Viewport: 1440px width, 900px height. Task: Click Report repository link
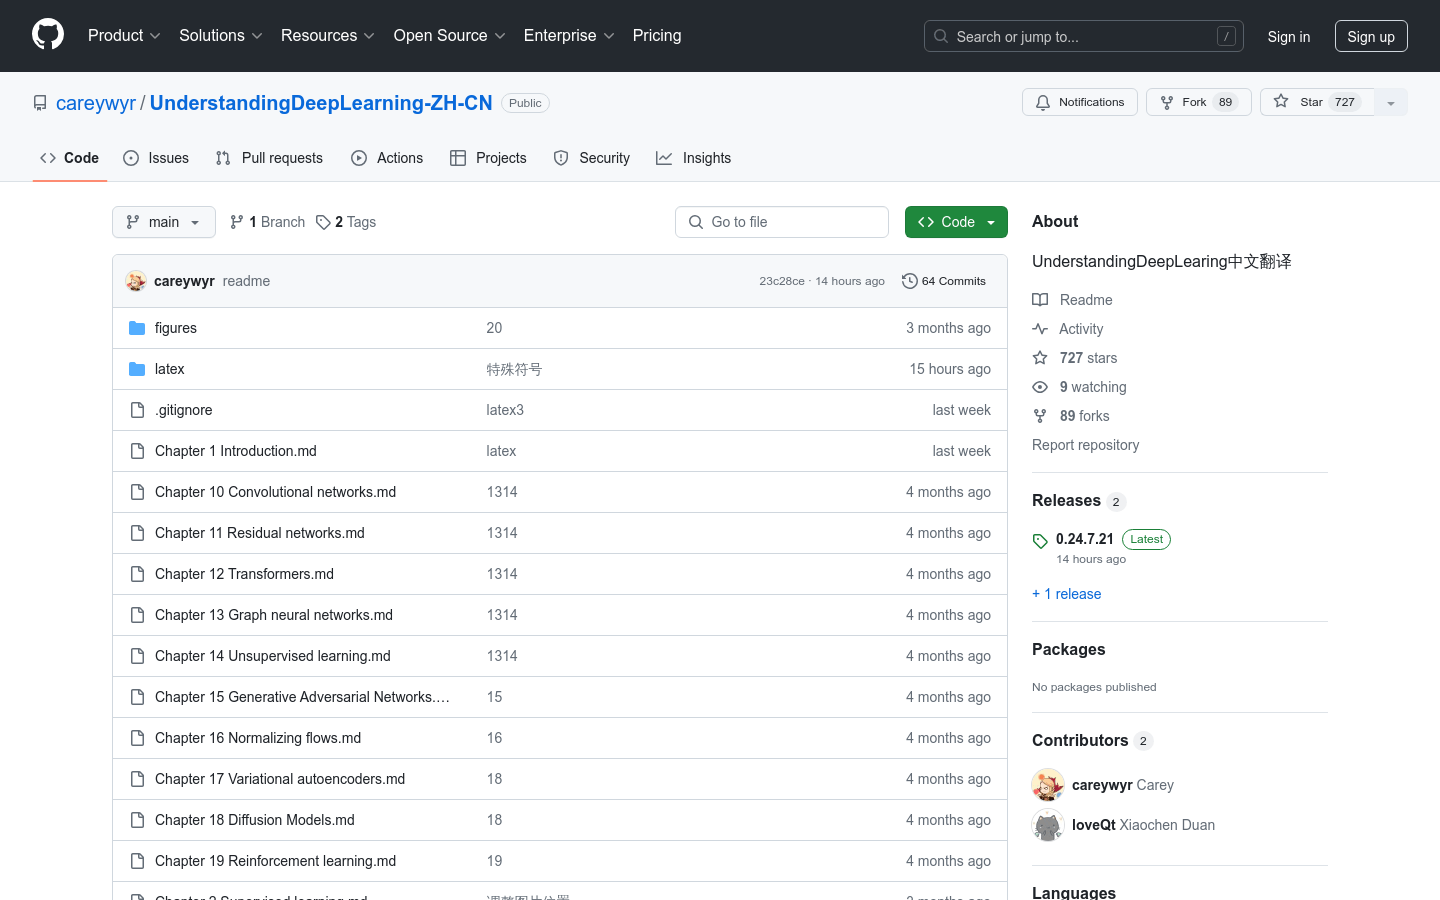(1085, 445)
